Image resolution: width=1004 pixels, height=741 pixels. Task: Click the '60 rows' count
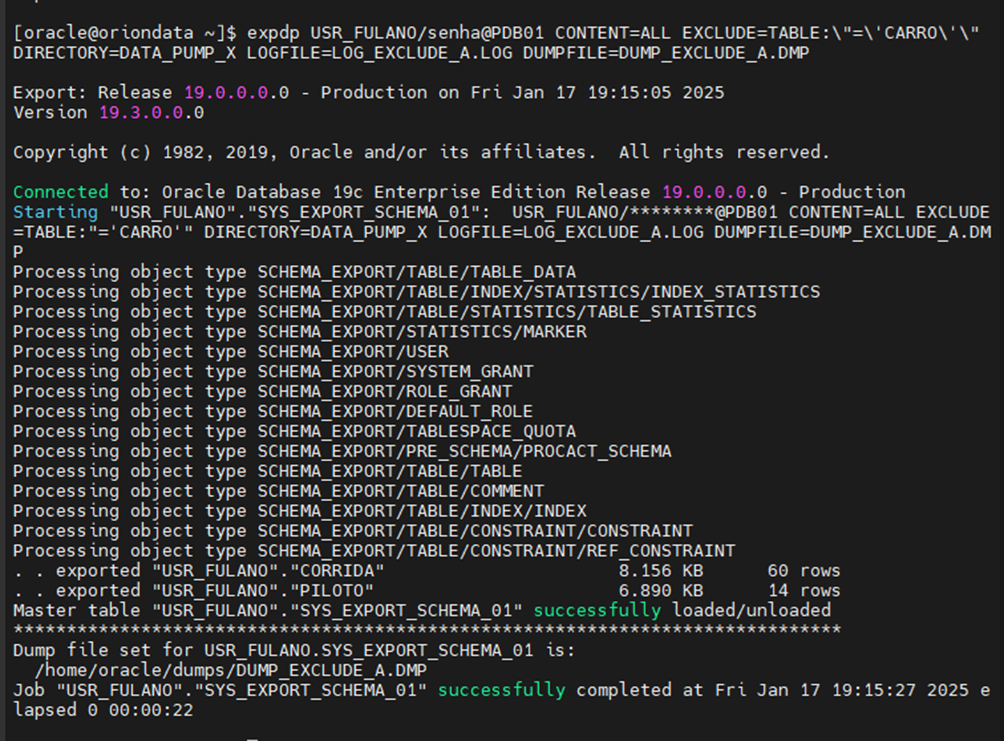pos(803,571)
